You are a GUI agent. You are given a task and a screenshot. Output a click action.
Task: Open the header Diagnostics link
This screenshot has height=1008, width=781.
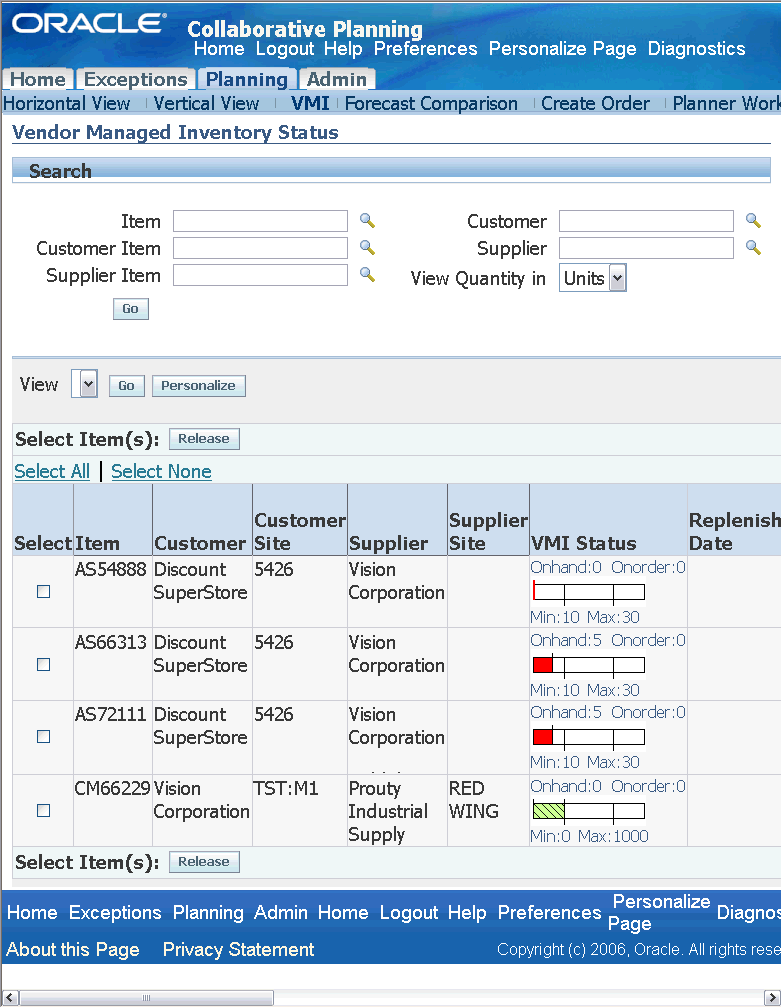tap(696, 49)
